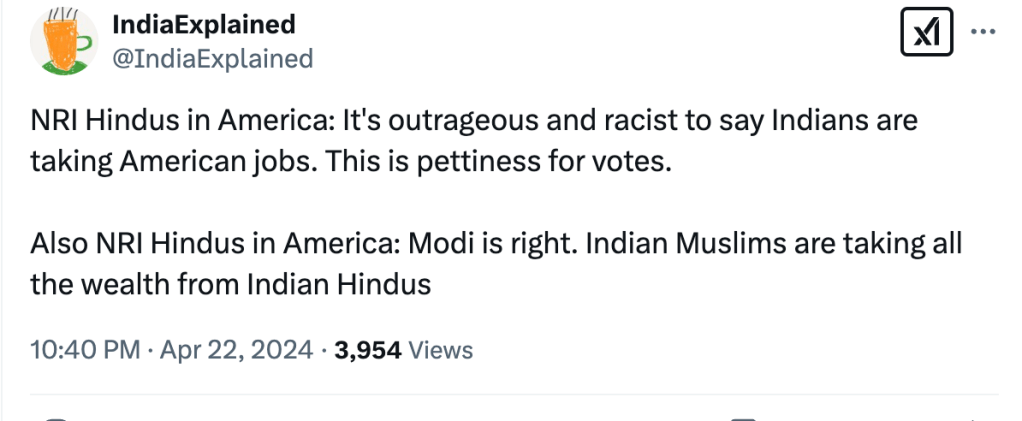Screen dimensions: 1022x421
Task: Open the IndiaExplained display name link
Action: [203, 23]
